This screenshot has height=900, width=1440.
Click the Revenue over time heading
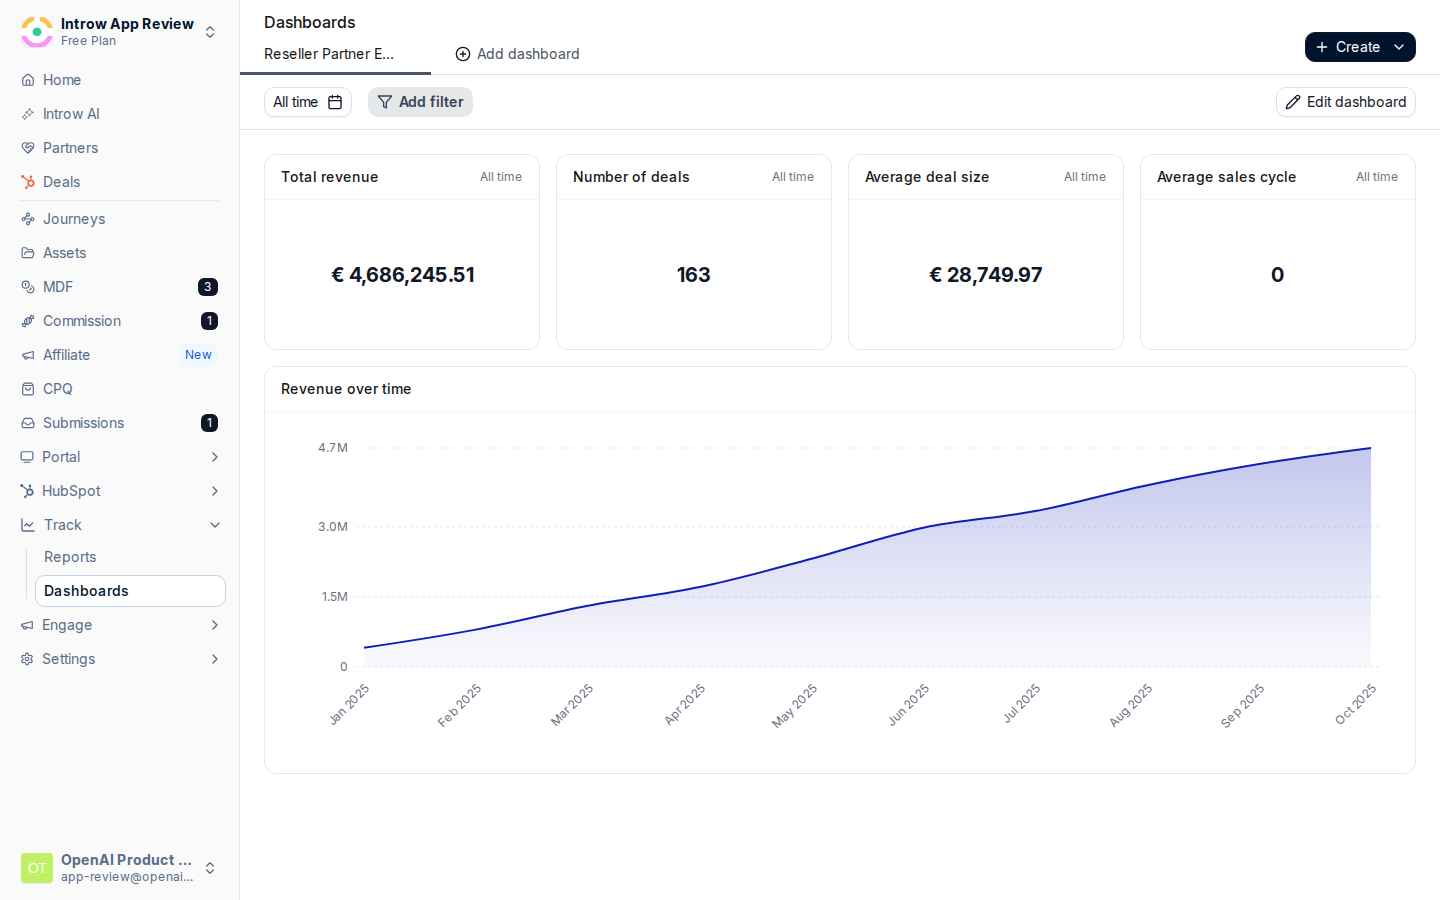tap(346, 389)
